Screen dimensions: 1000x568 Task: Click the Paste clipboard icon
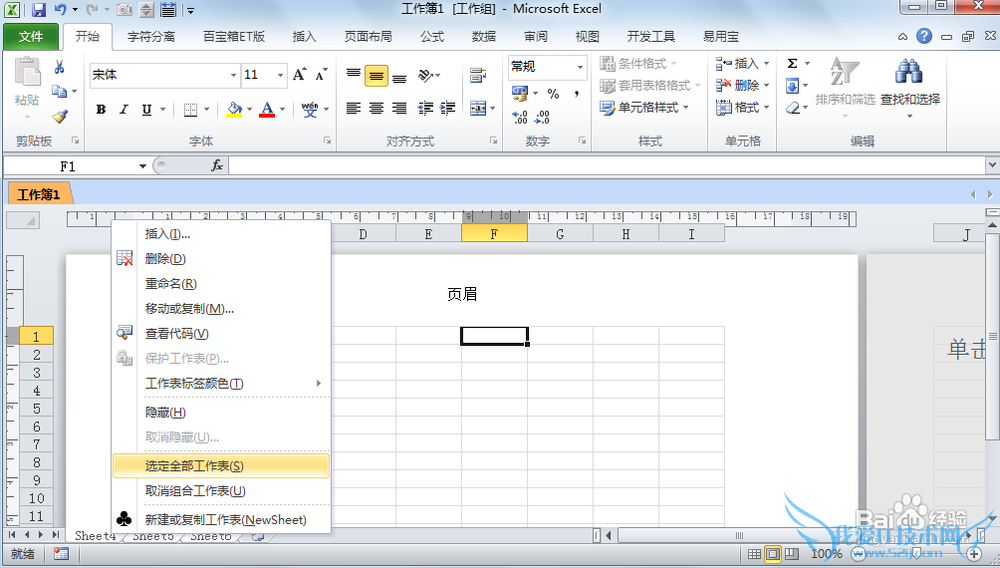27,71
